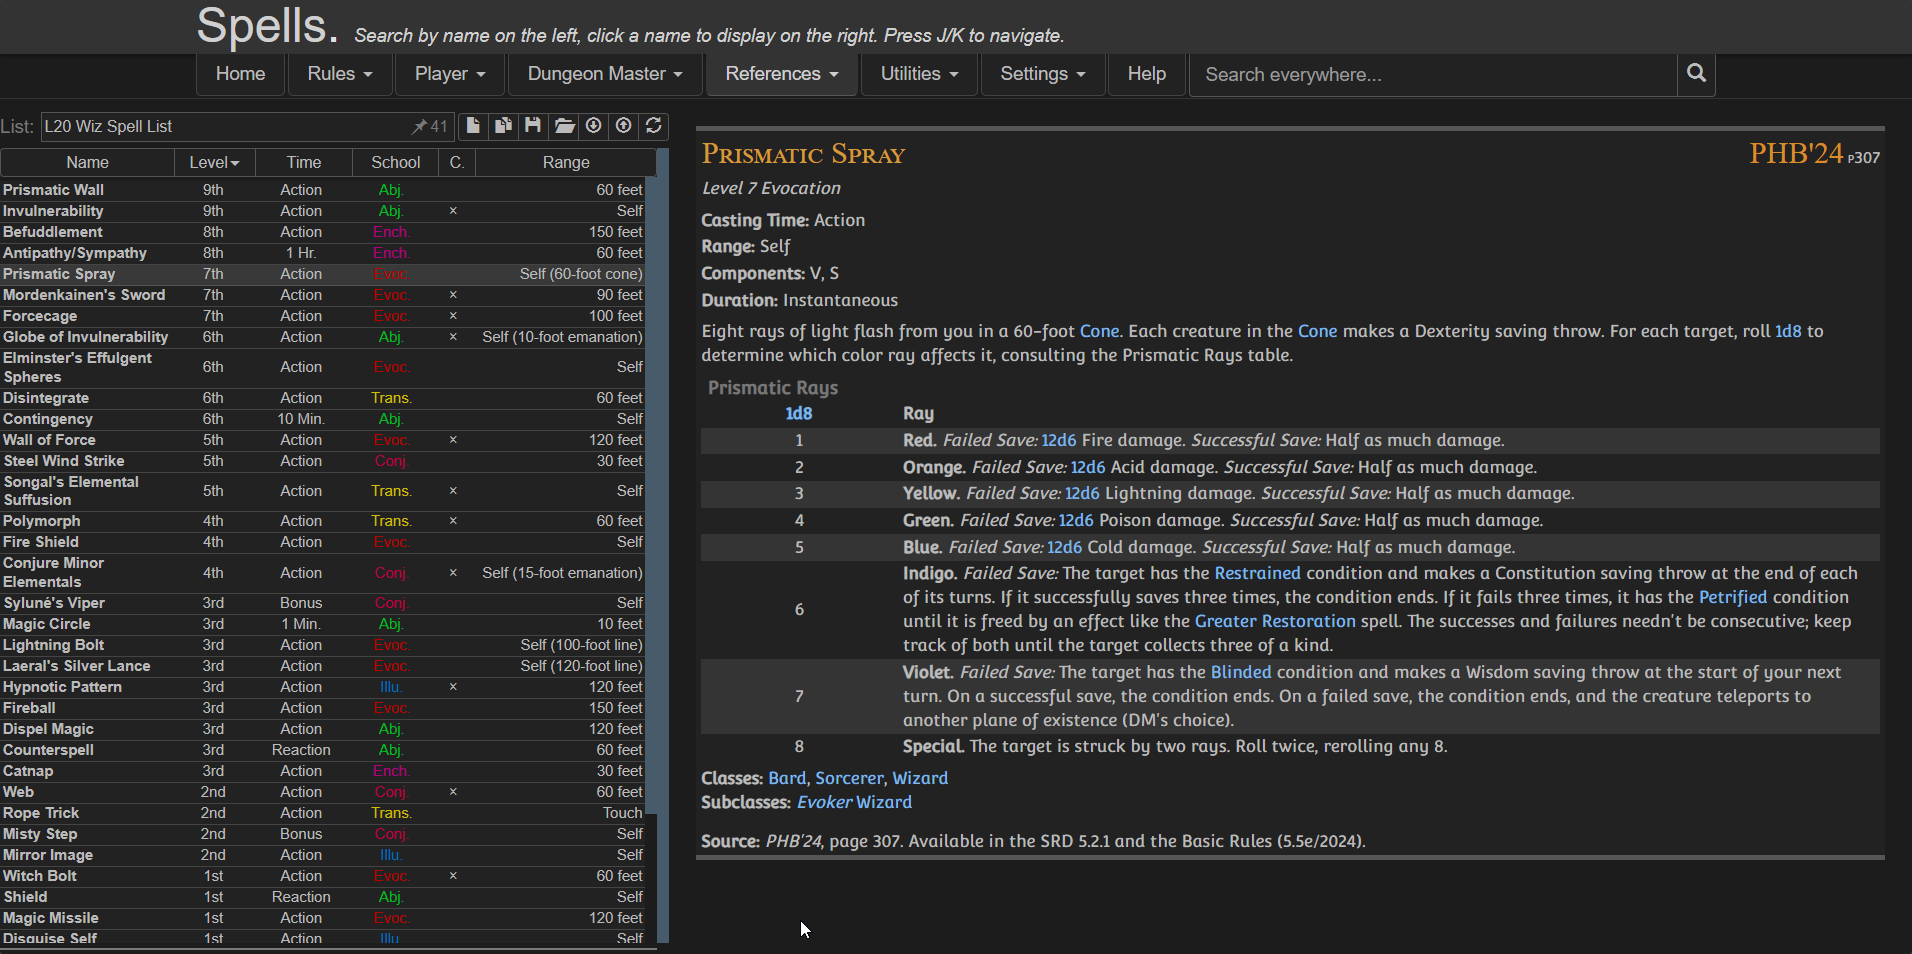Expand the Dungeon Master menu

(x=605, y=74)
